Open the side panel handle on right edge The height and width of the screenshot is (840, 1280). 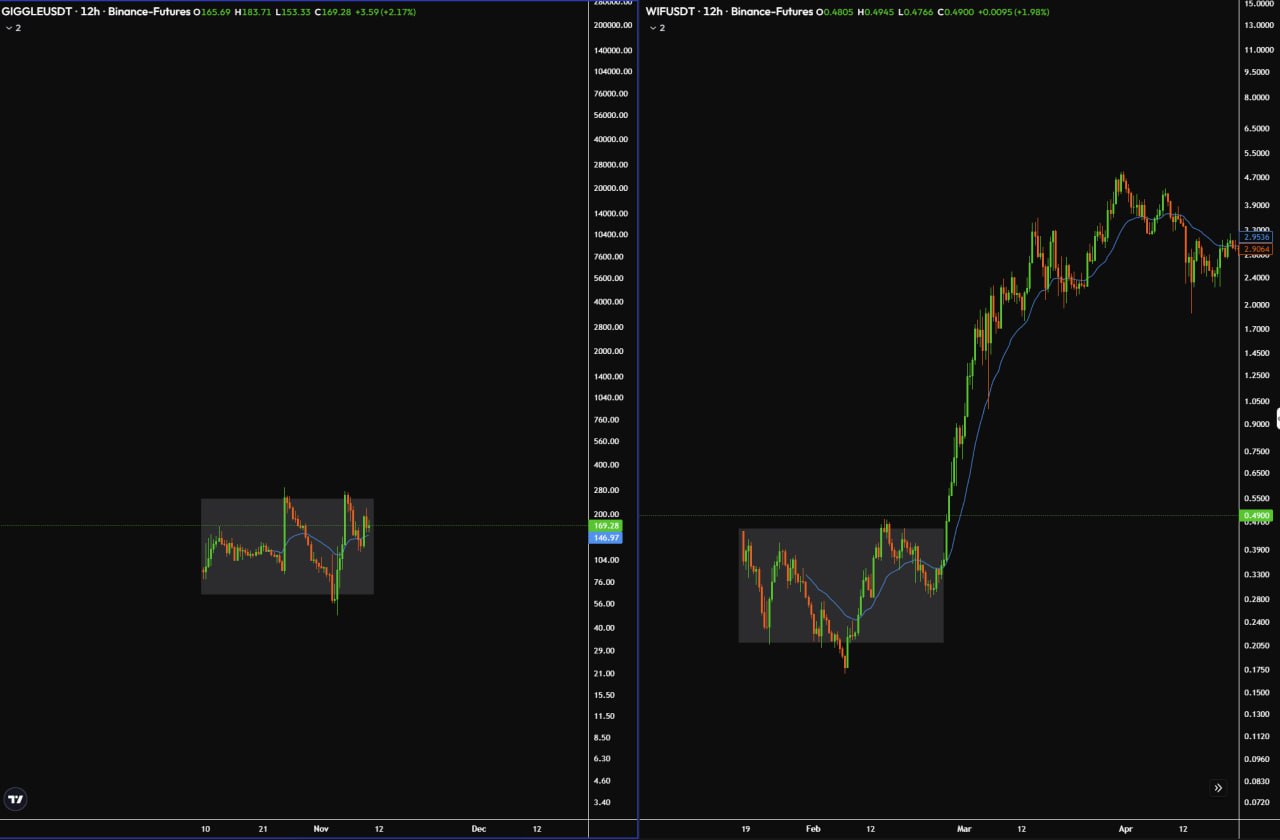[1276, 417]
